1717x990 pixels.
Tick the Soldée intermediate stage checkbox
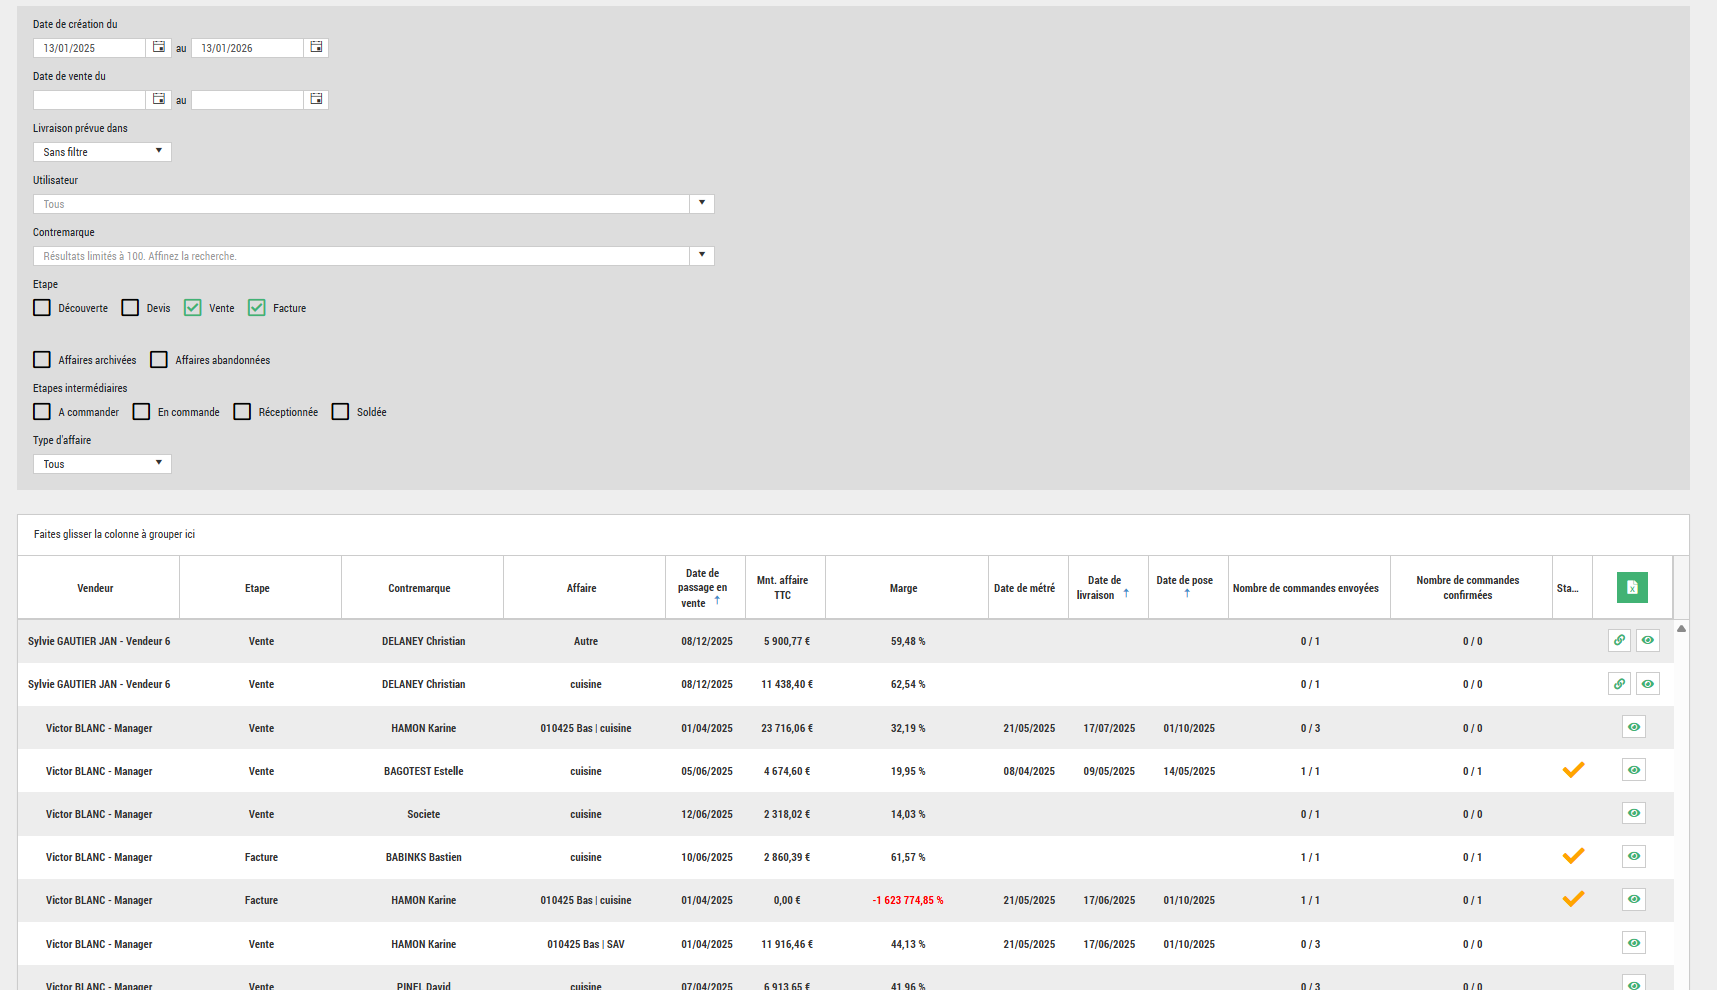[340, 412]
